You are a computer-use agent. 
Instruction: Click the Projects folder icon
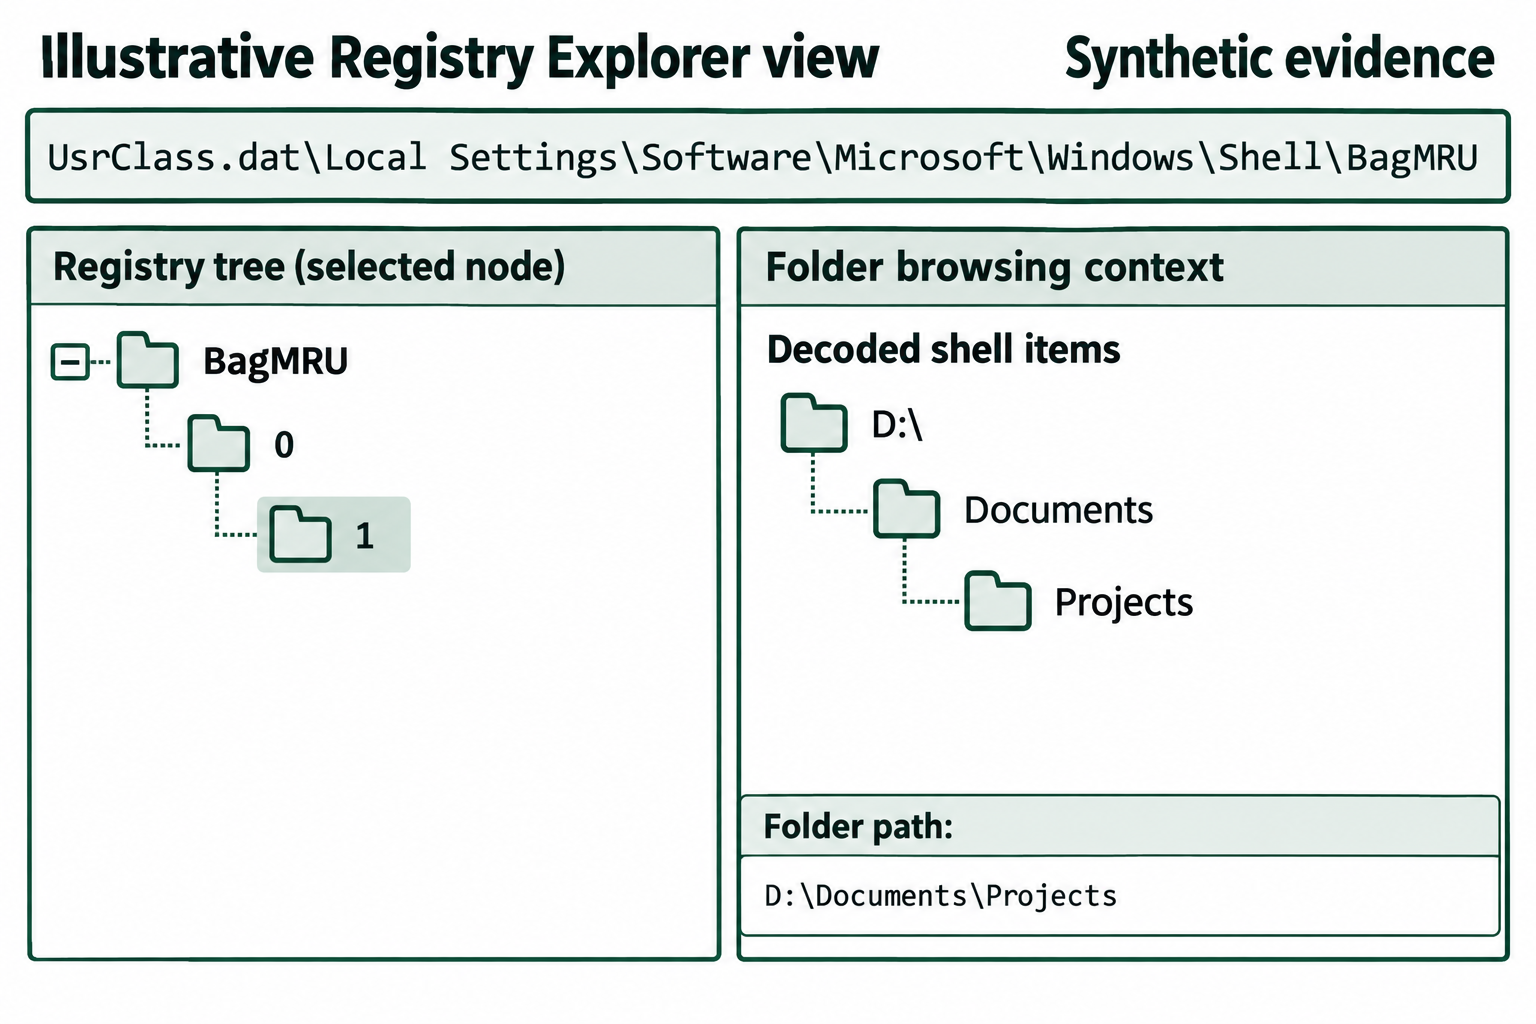pos(998,601)
